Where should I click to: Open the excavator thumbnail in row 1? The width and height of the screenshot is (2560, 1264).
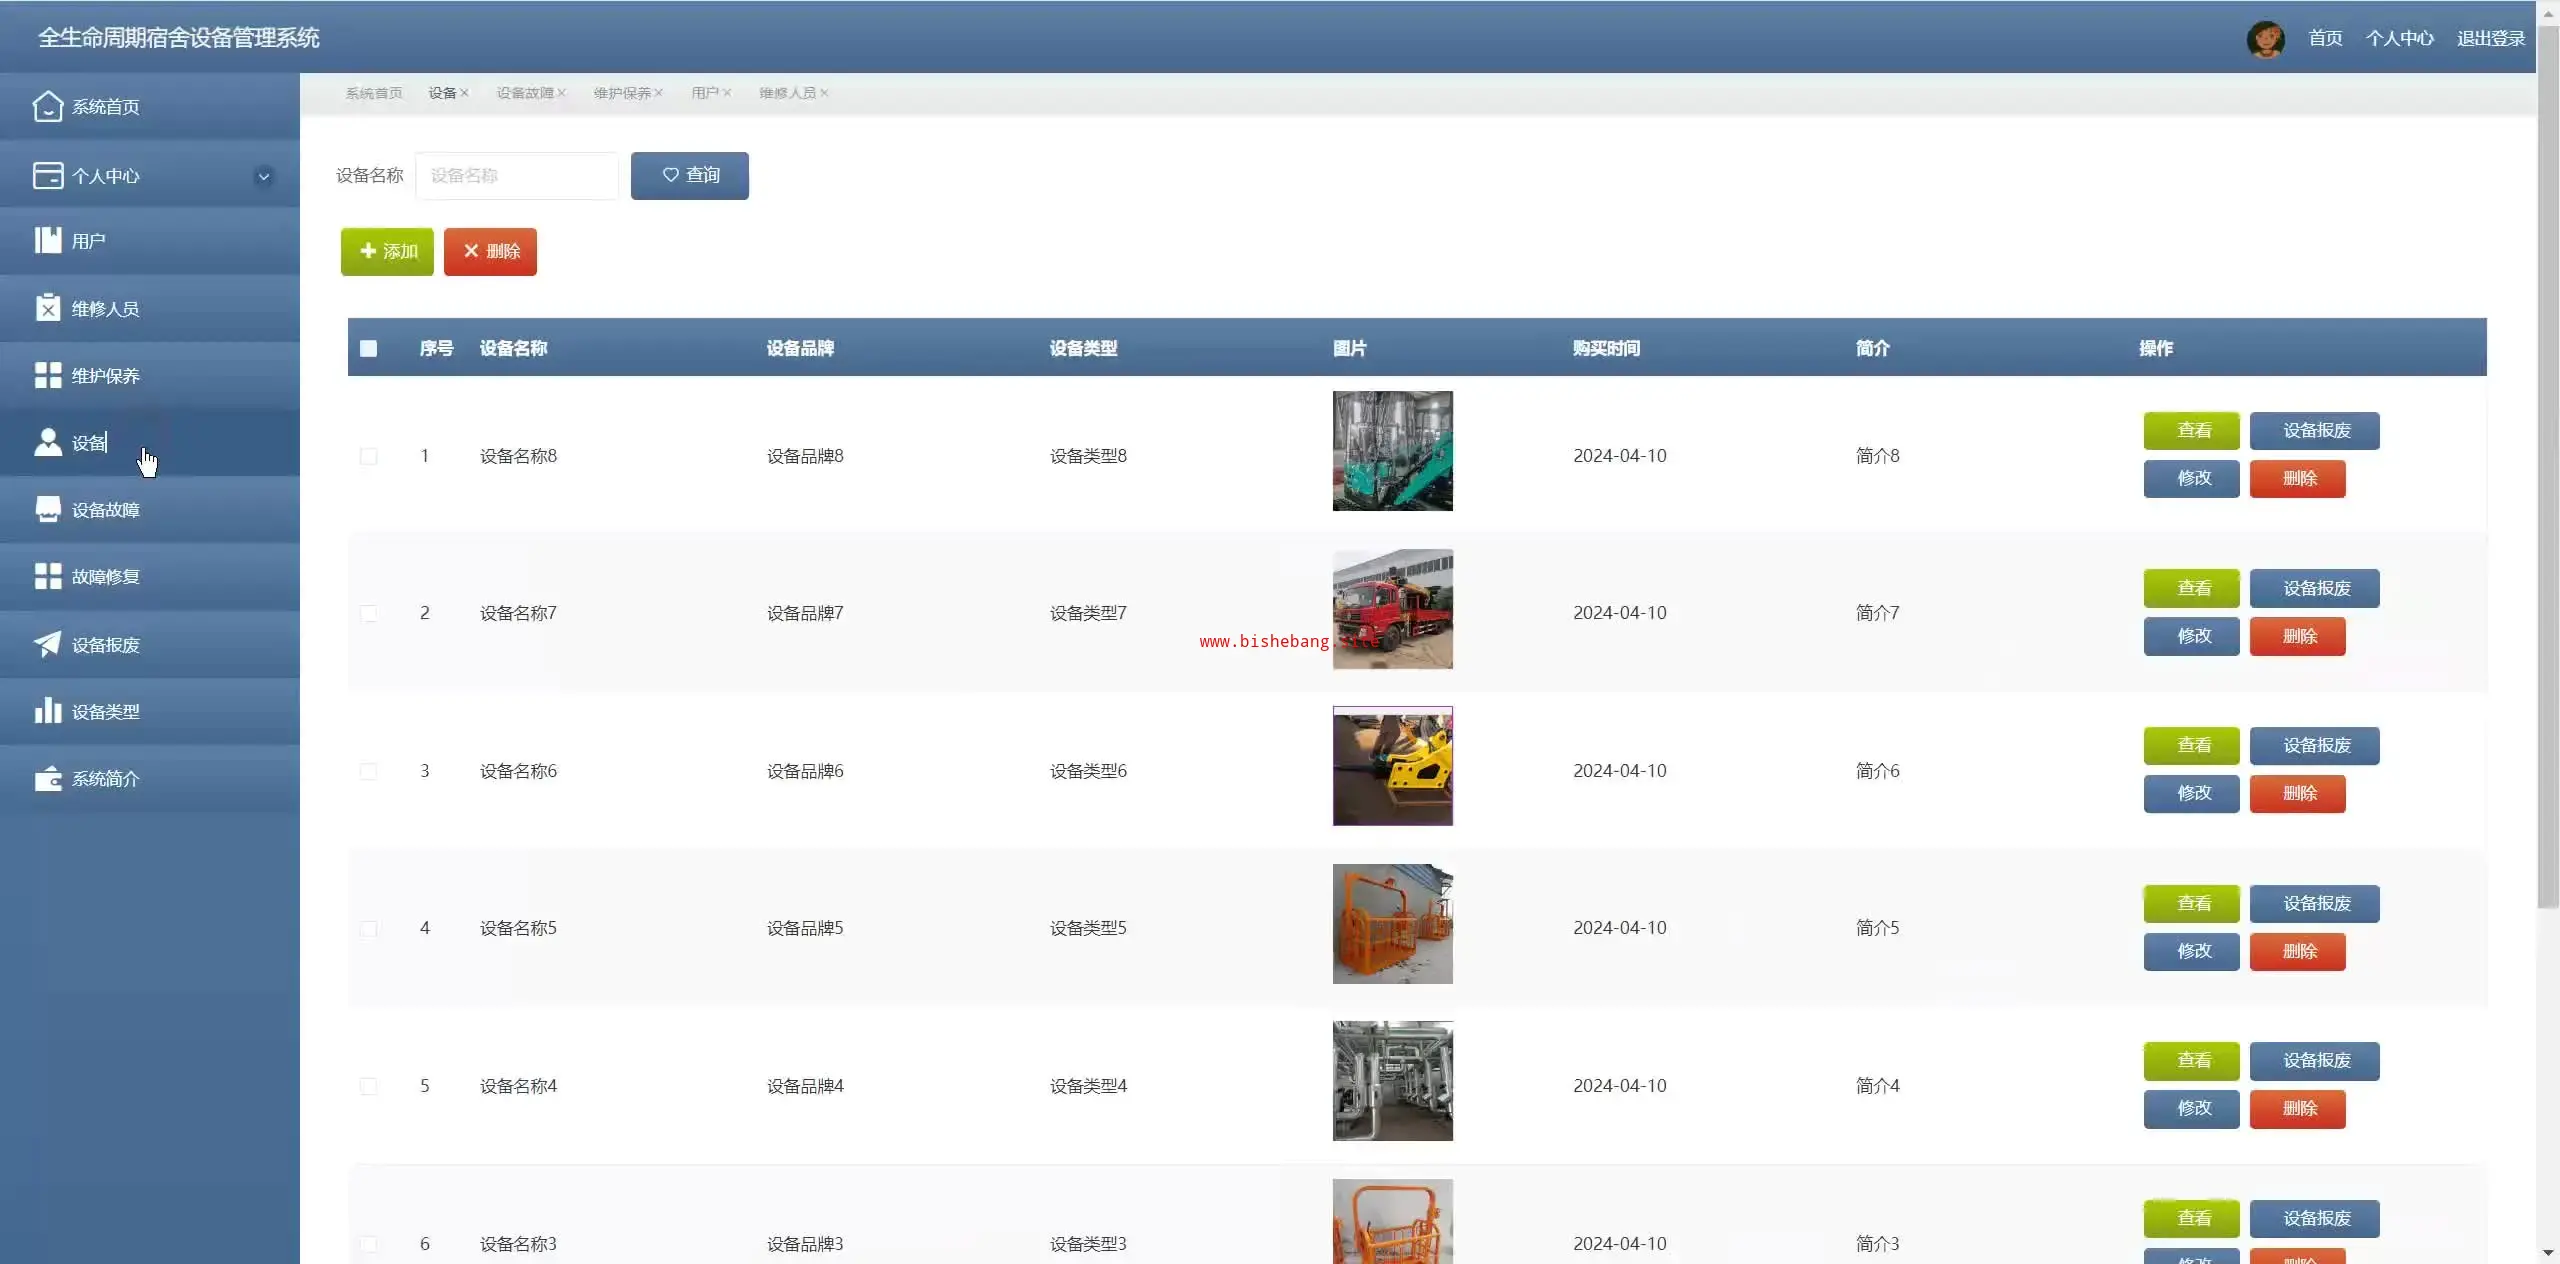click(x=1392, y=451)
